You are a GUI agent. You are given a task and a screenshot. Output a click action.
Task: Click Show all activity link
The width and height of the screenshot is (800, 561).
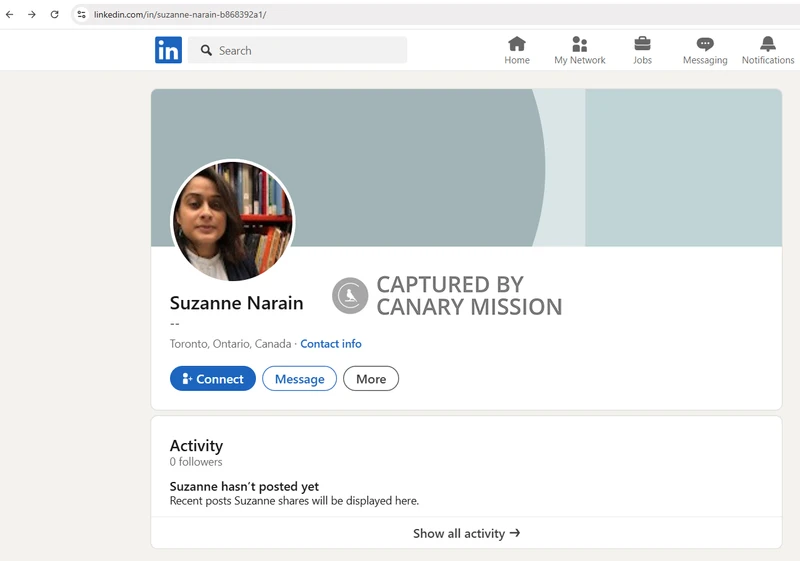pos(466,533)
